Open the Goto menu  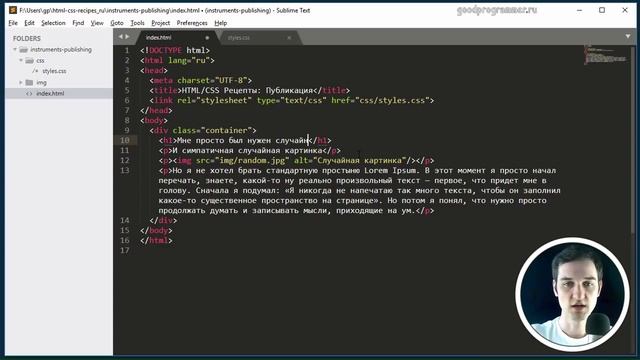pyautogui.click(x=117, y=23)
